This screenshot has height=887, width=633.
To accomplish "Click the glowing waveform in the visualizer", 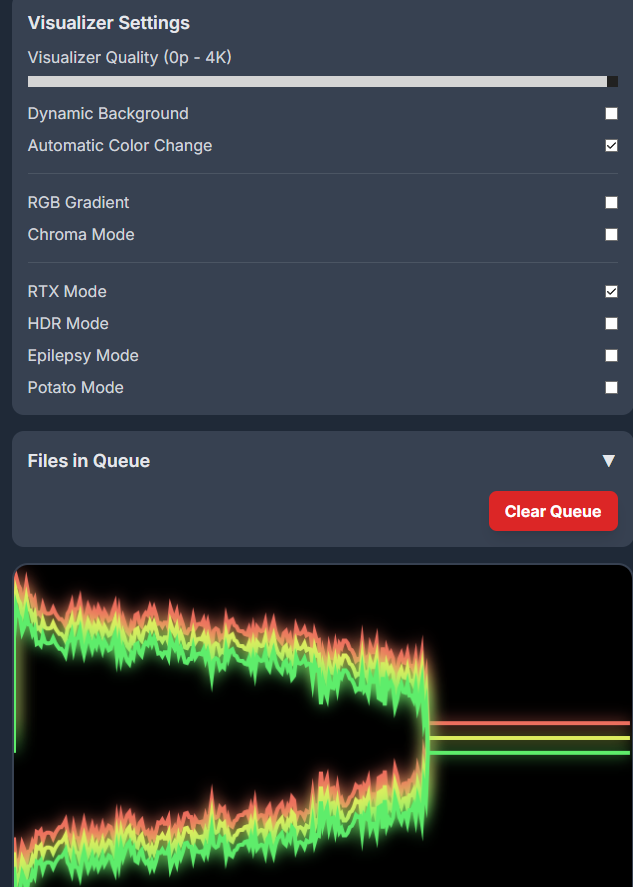I will point(220,640).
